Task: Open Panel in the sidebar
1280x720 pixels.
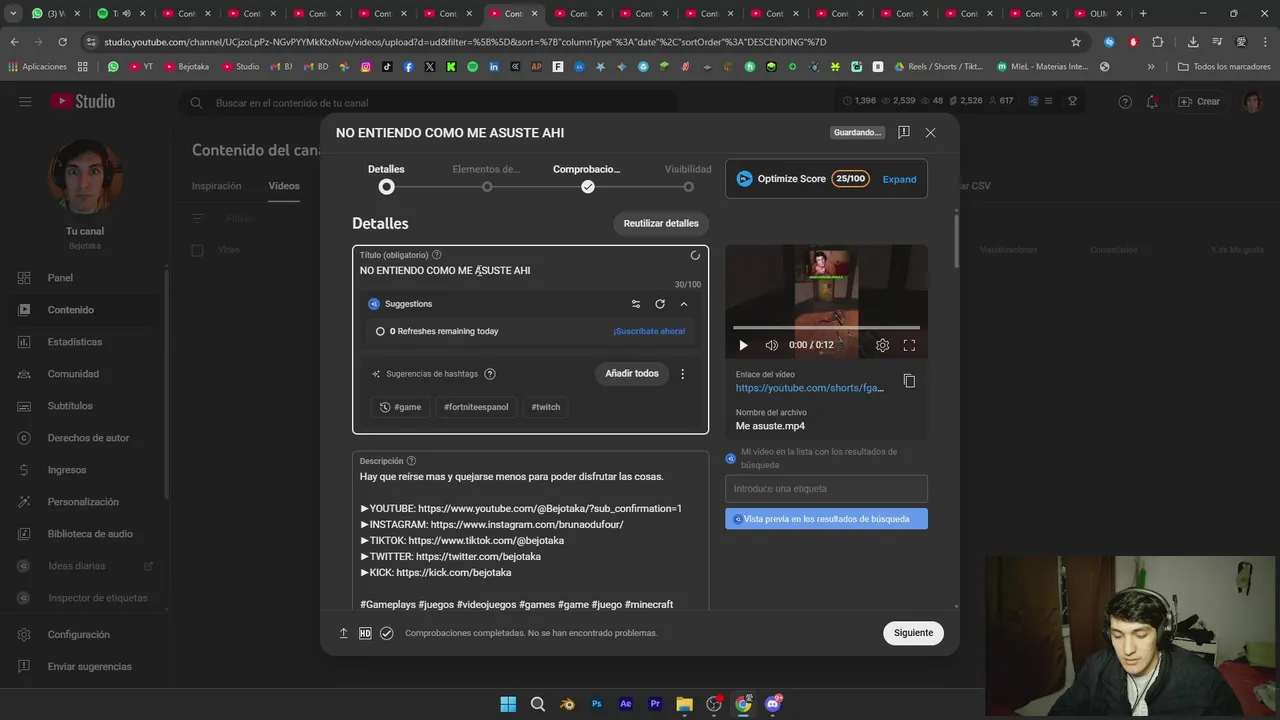Action: (x=84, y=278)
